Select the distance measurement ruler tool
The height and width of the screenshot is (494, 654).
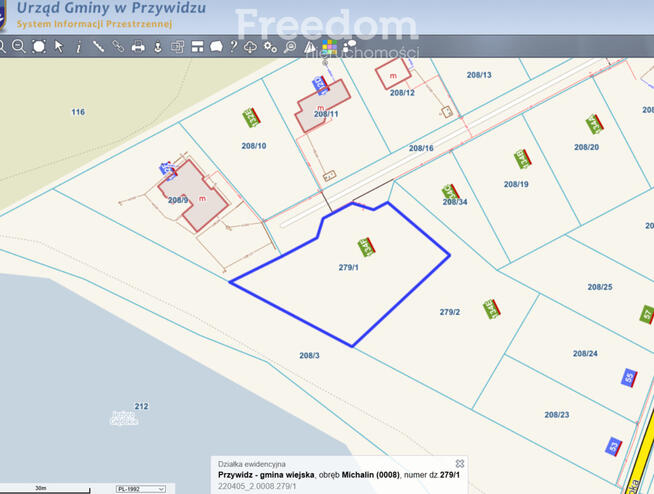pos(98,46)
